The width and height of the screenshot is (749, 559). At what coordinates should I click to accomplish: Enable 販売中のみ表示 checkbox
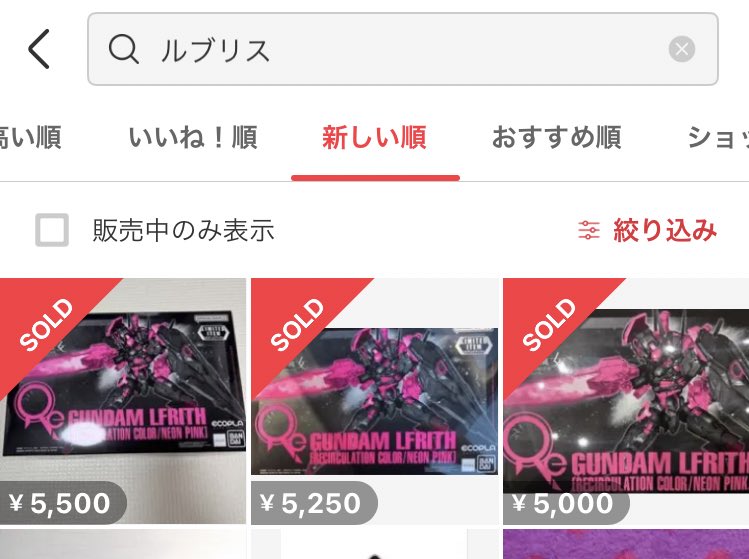(x=52, y=230)
